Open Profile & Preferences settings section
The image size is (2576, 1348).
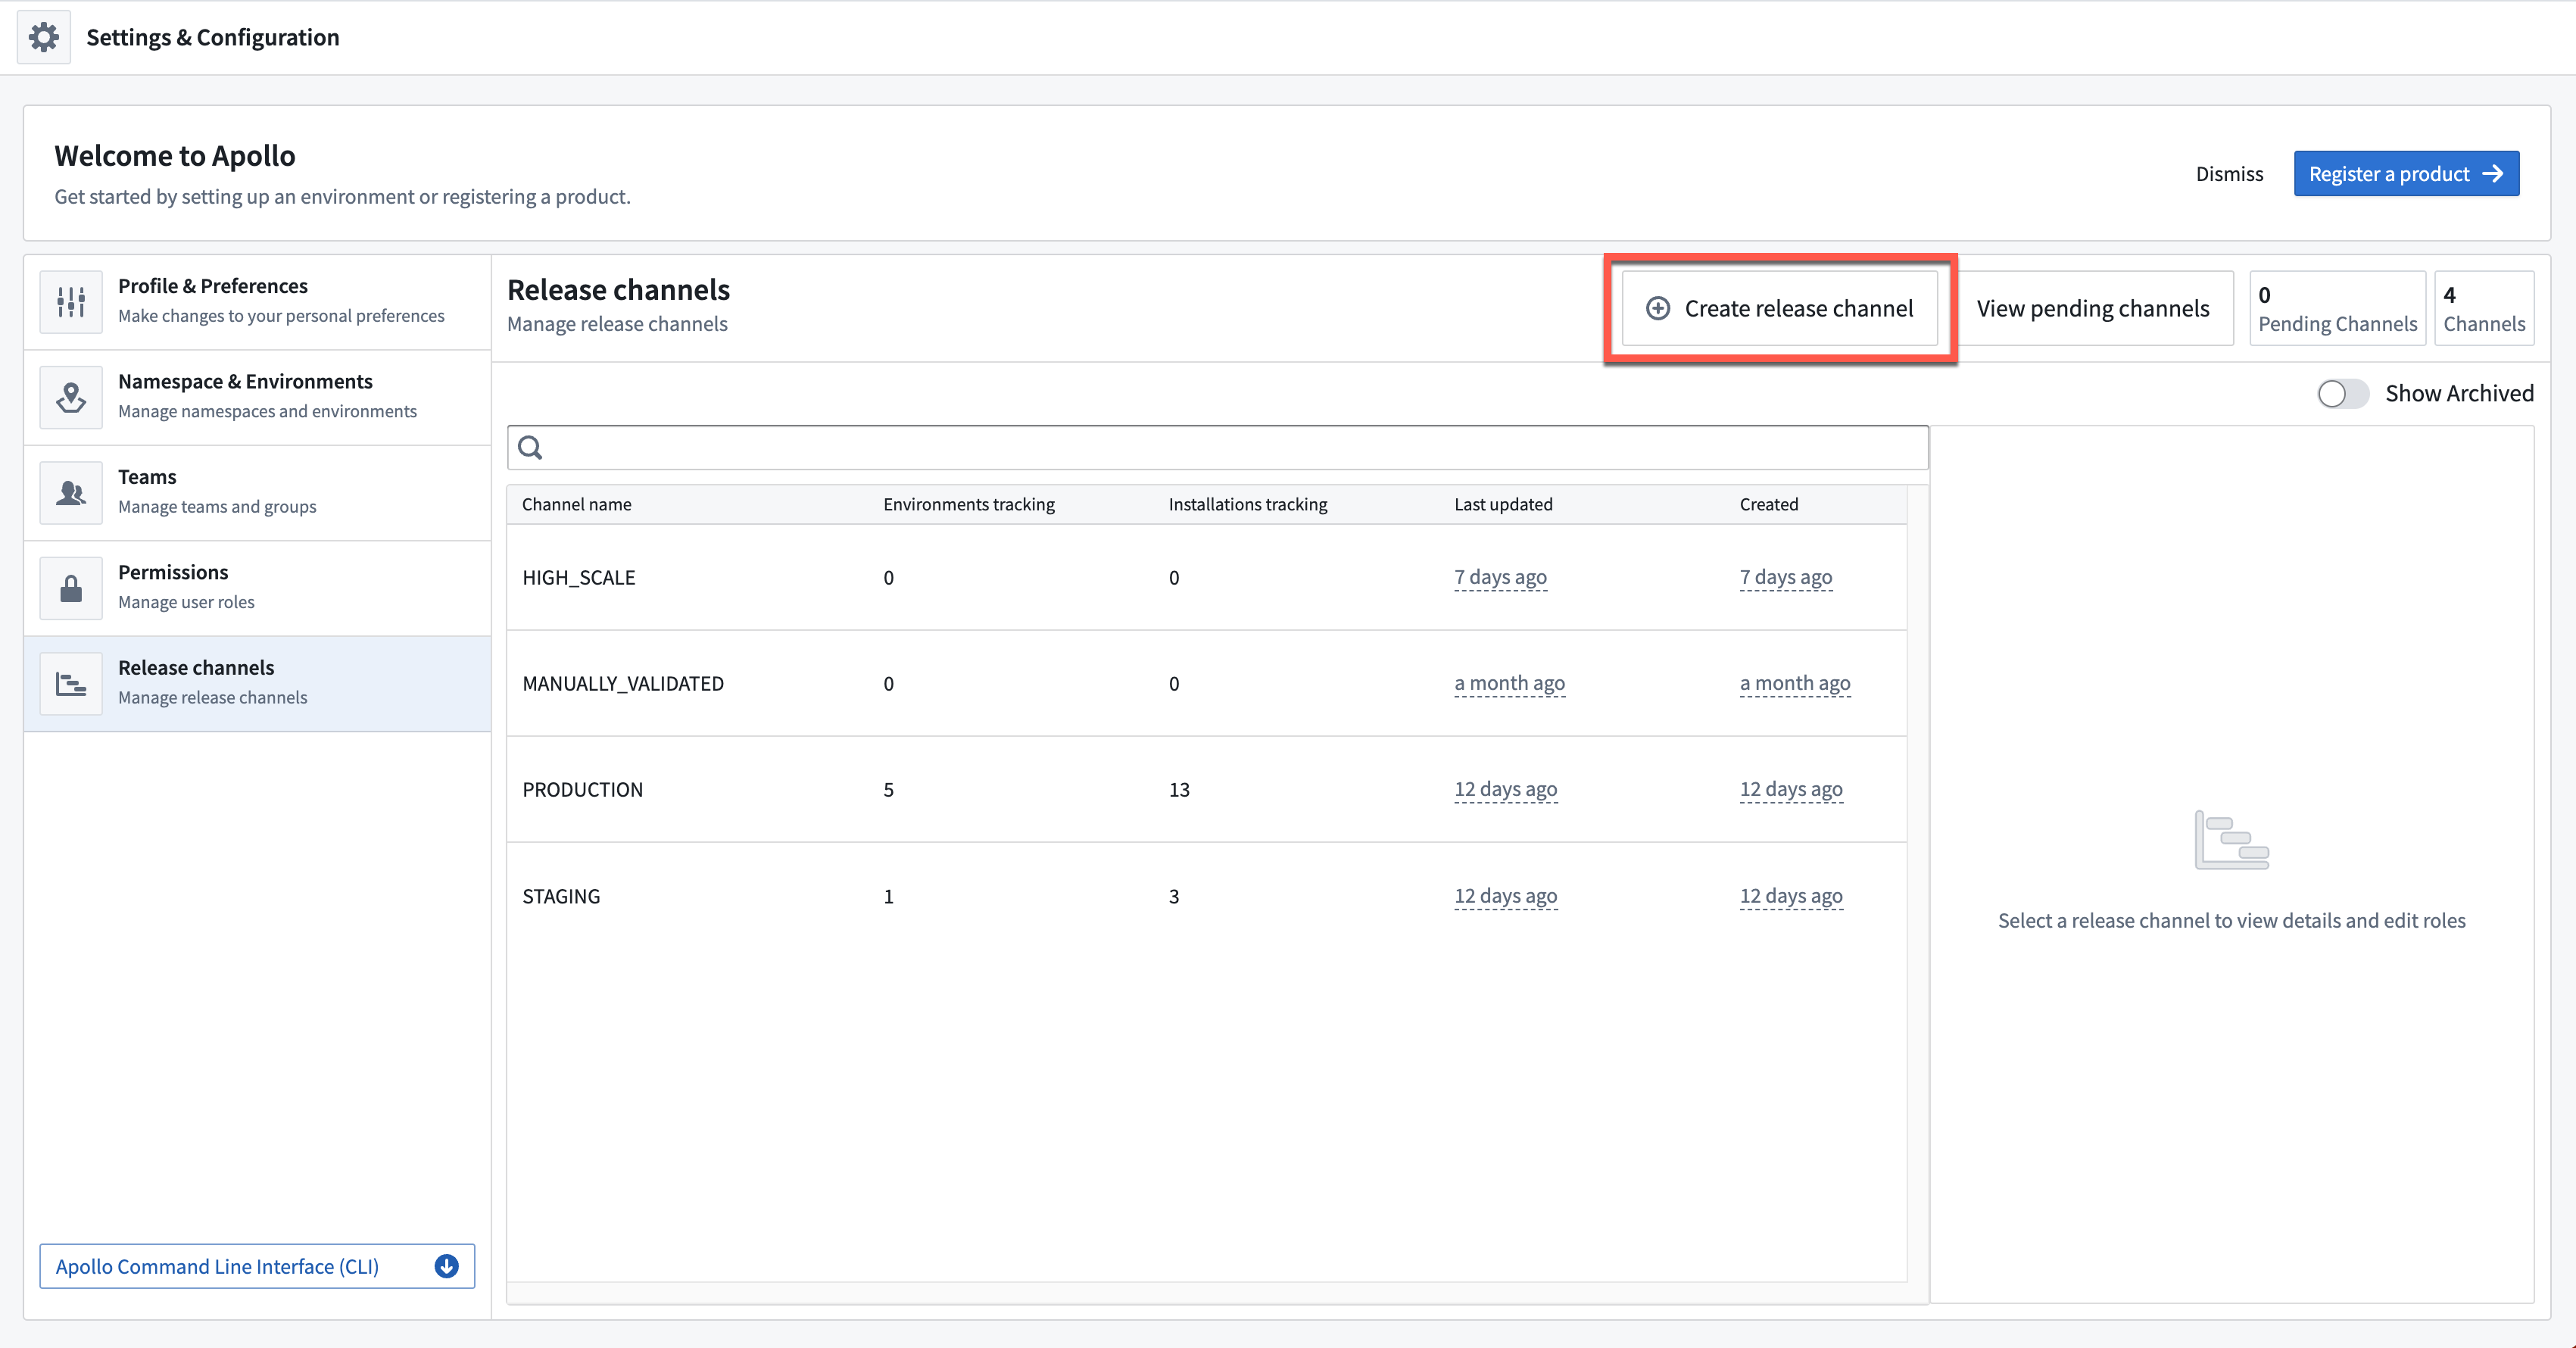(257, 301)
